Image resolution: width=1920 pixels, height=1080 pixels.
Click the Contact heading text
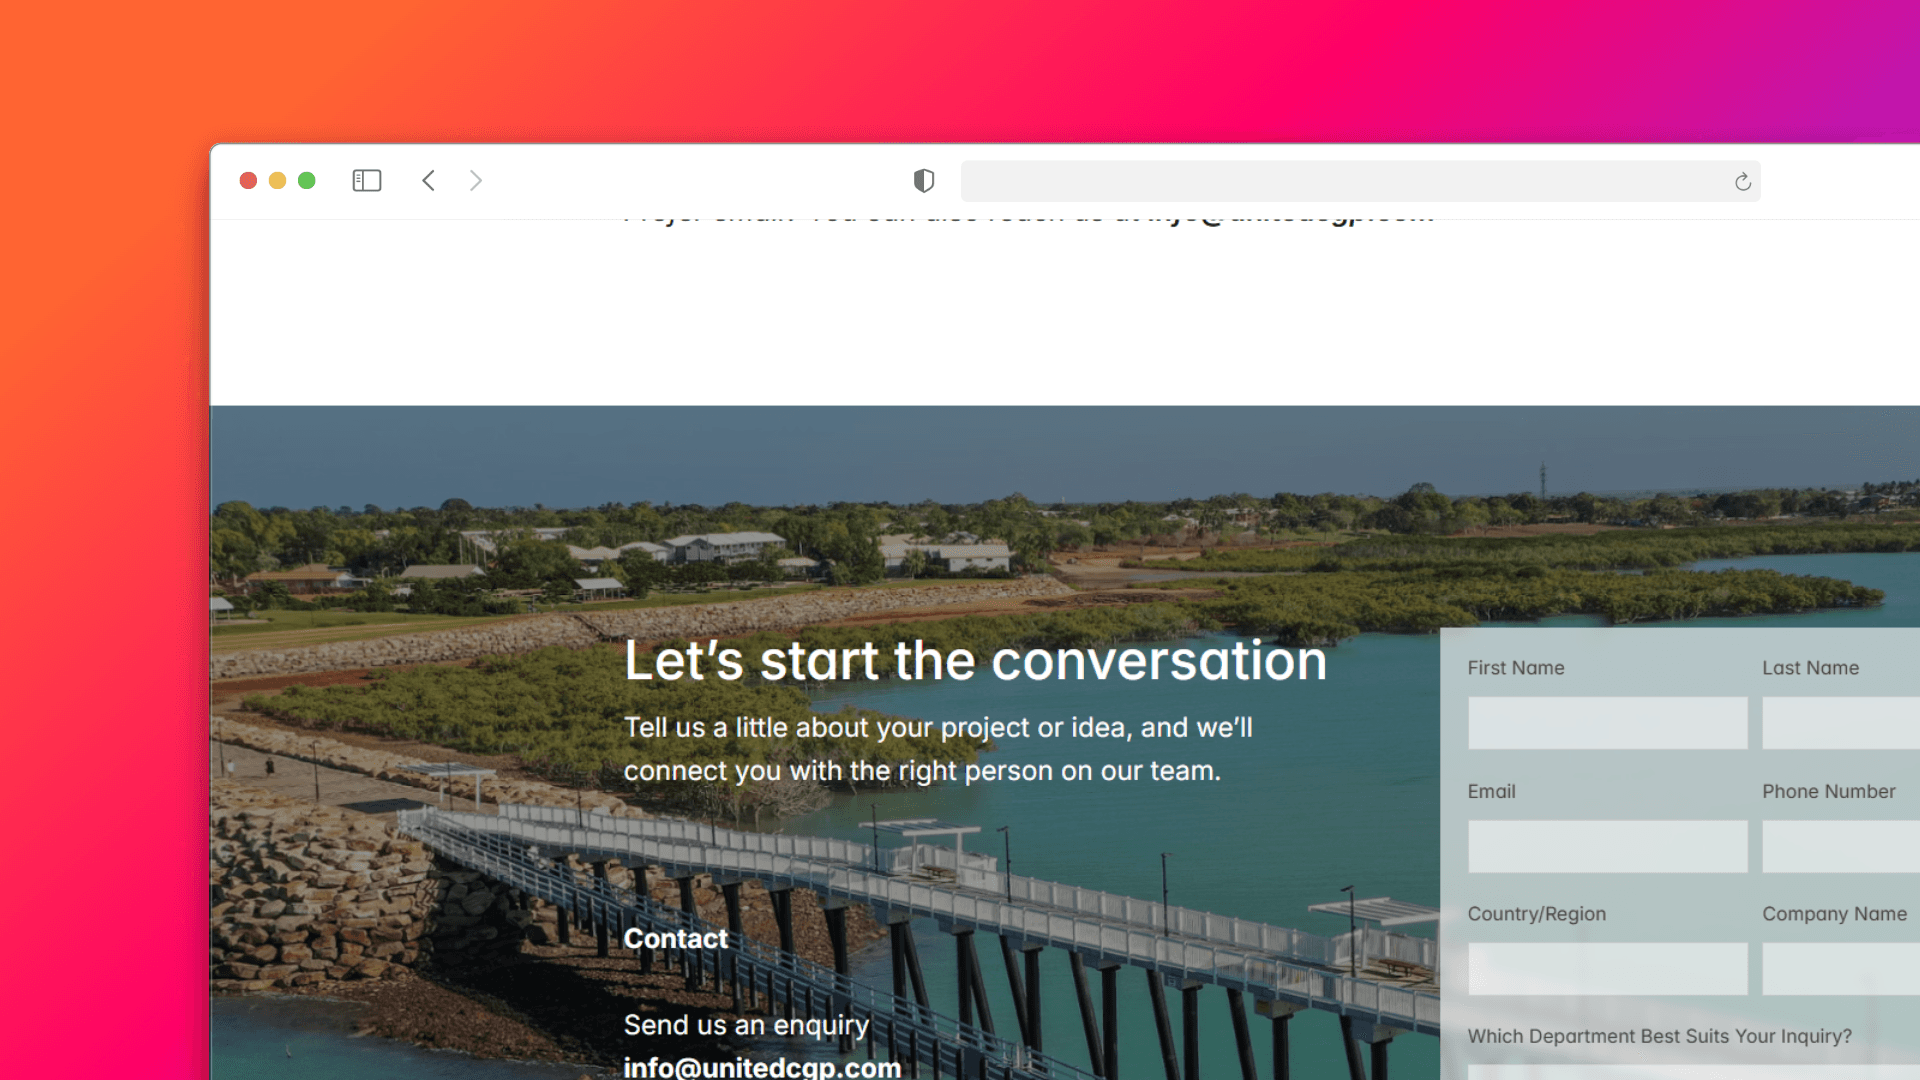[x=676, y=939]
